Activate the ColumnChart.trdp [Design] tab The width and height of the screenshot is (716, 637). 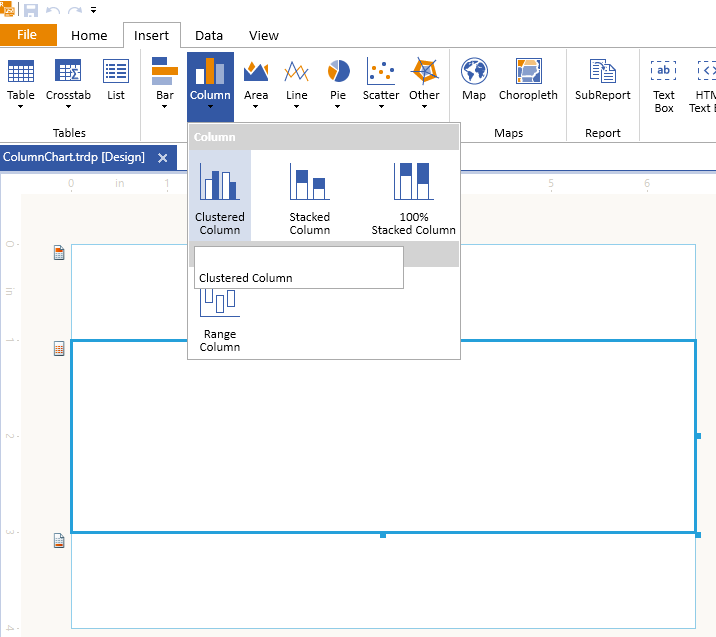pyautogui.click(x=74, y=157)
